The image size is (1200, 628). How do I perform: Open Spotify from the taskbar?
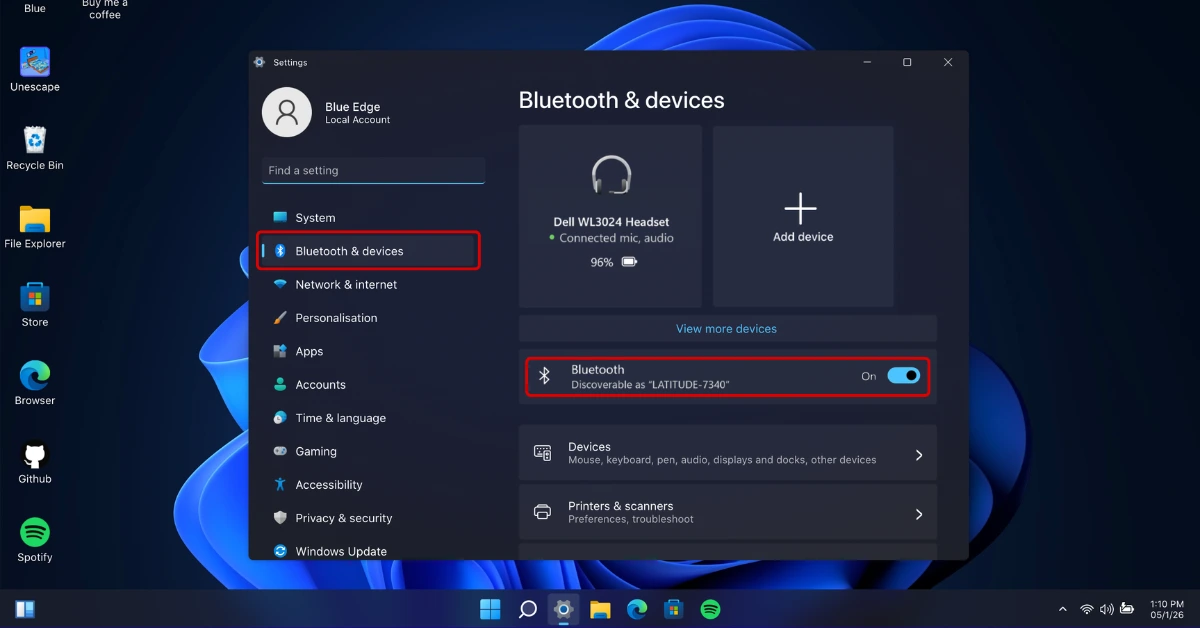point(710,609)
